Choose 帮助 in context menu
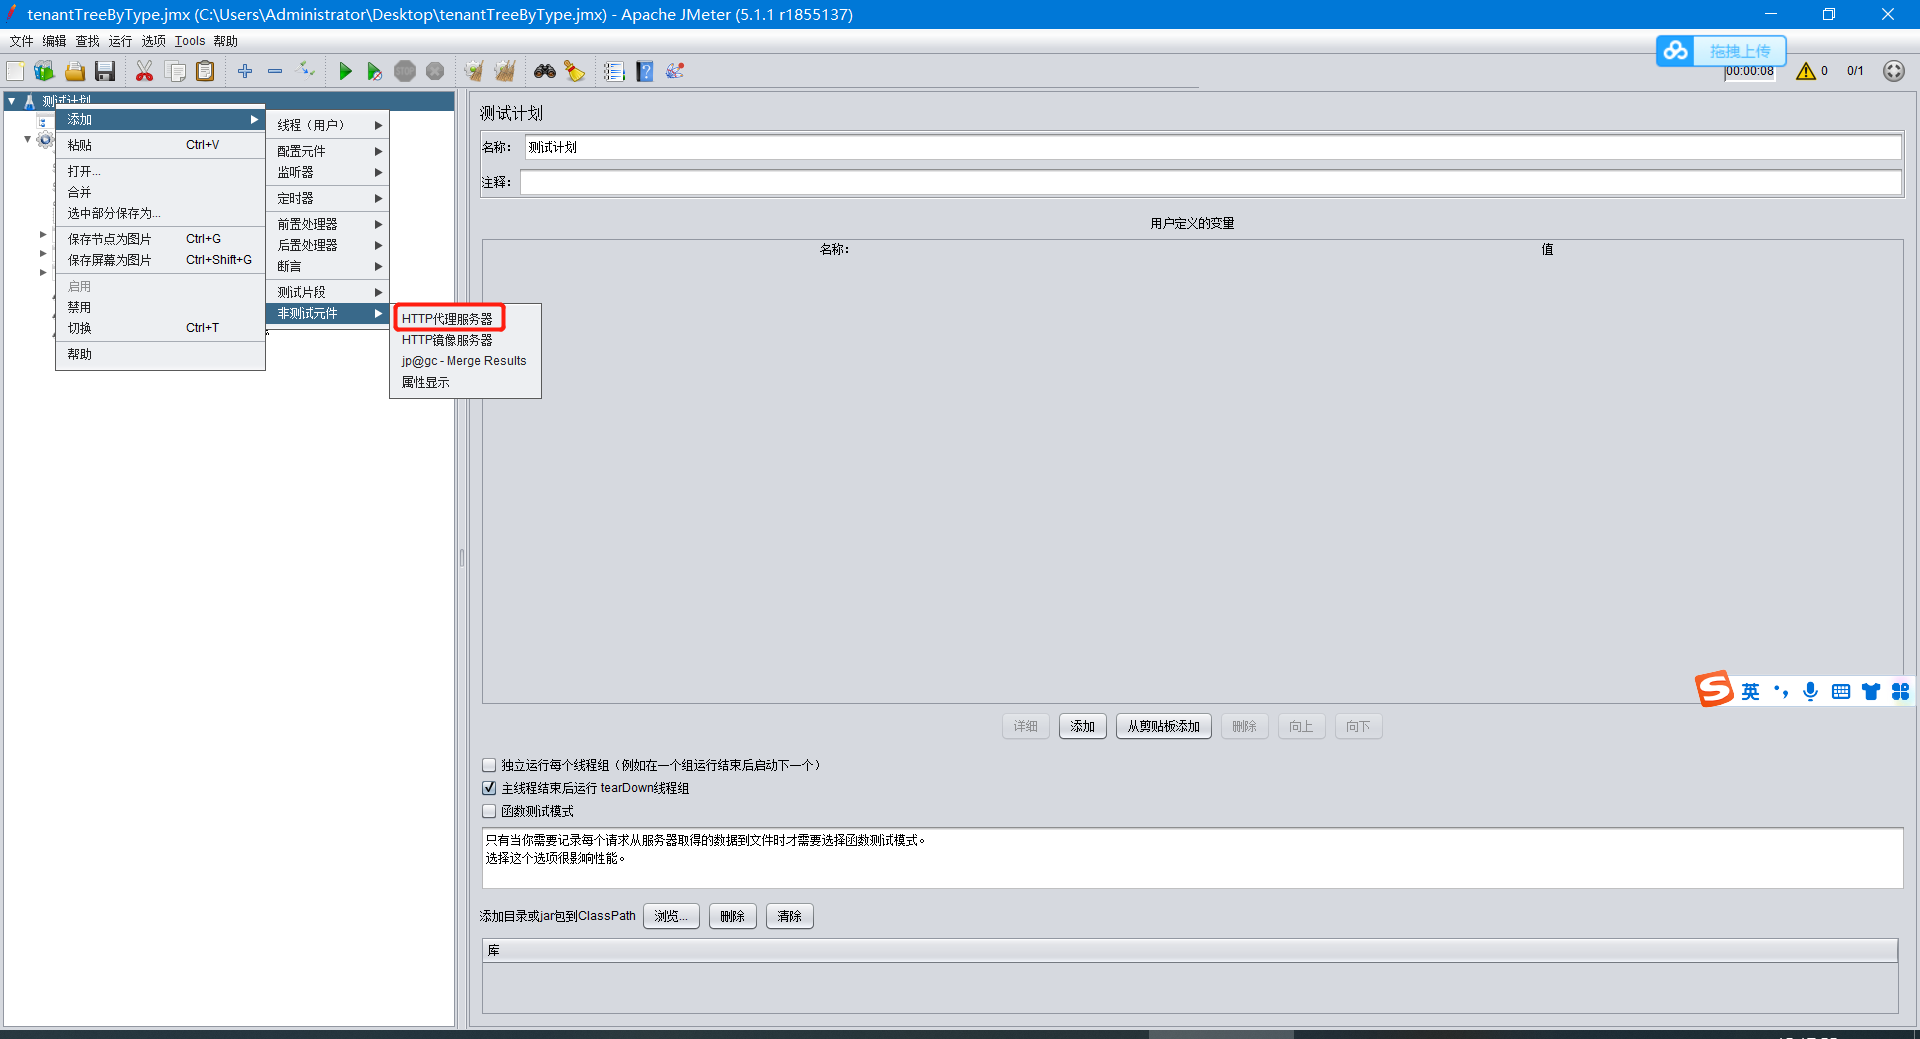Viewport: 1920px width, 1039px height. (x=160, y=354)
